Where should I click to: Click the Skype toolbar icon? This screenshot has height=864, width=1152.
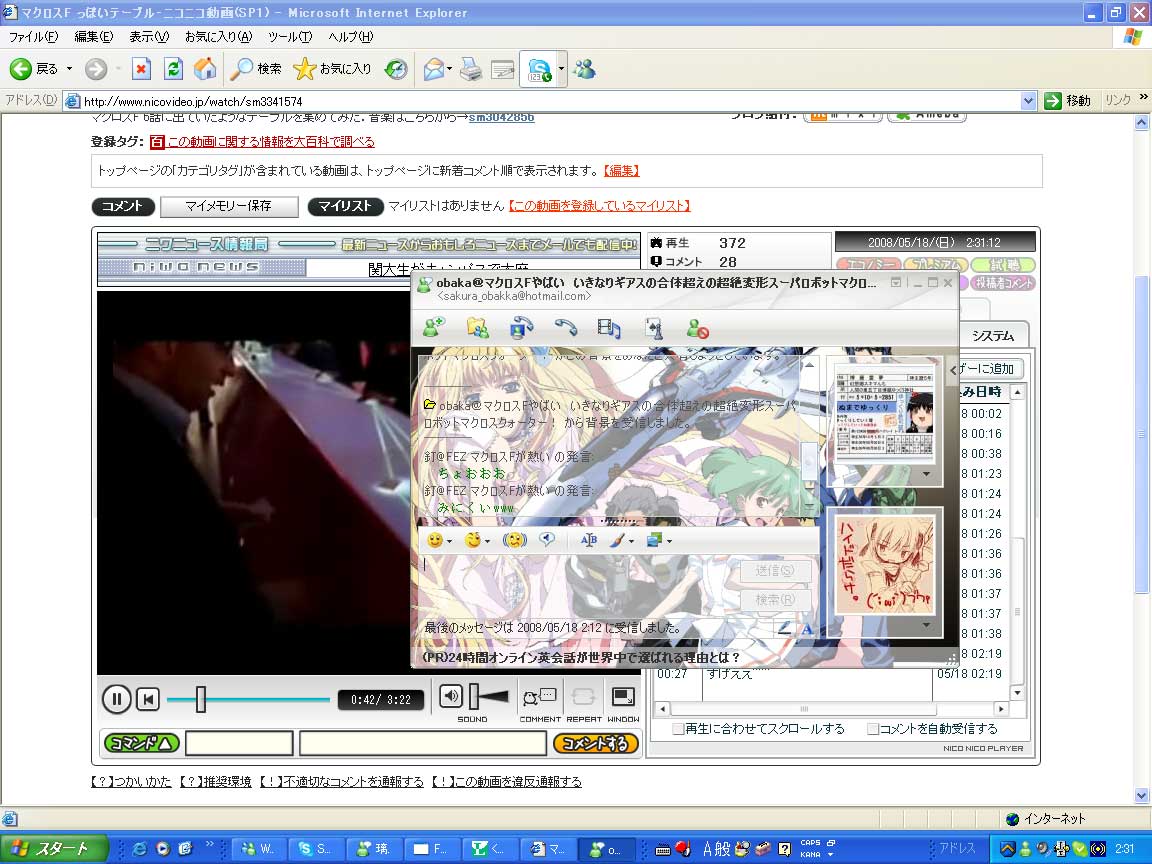539,70
